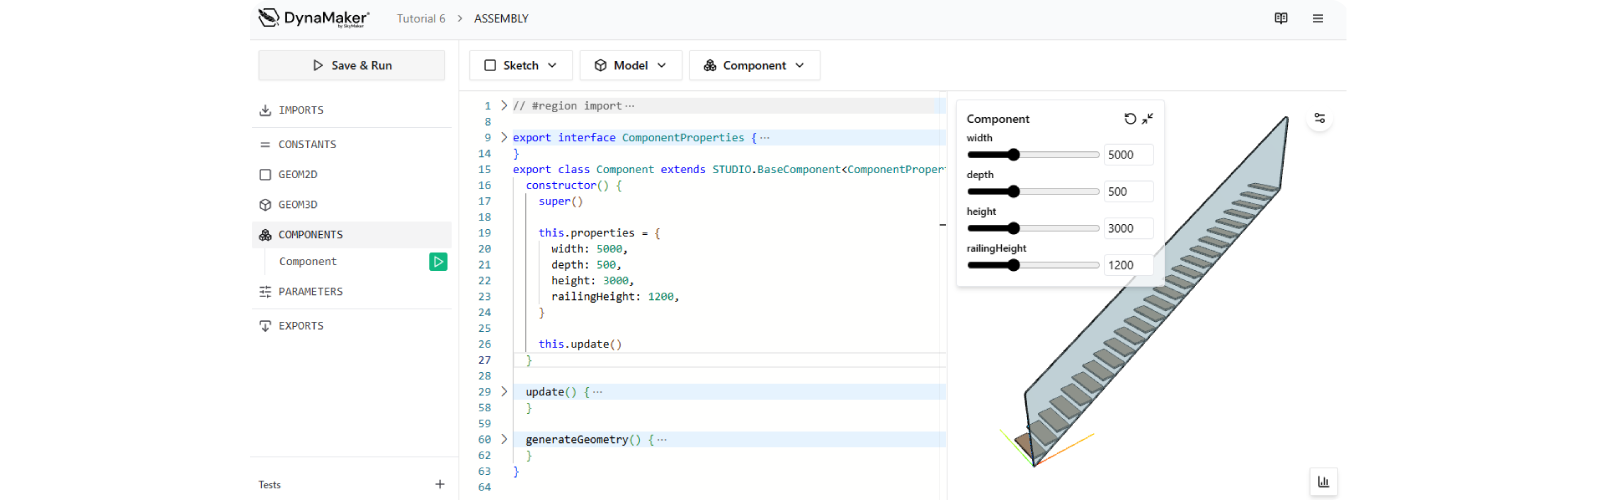Screen dimensions: 1600x500
Task: Add a new test with plus icon
Action: [440, 484]
